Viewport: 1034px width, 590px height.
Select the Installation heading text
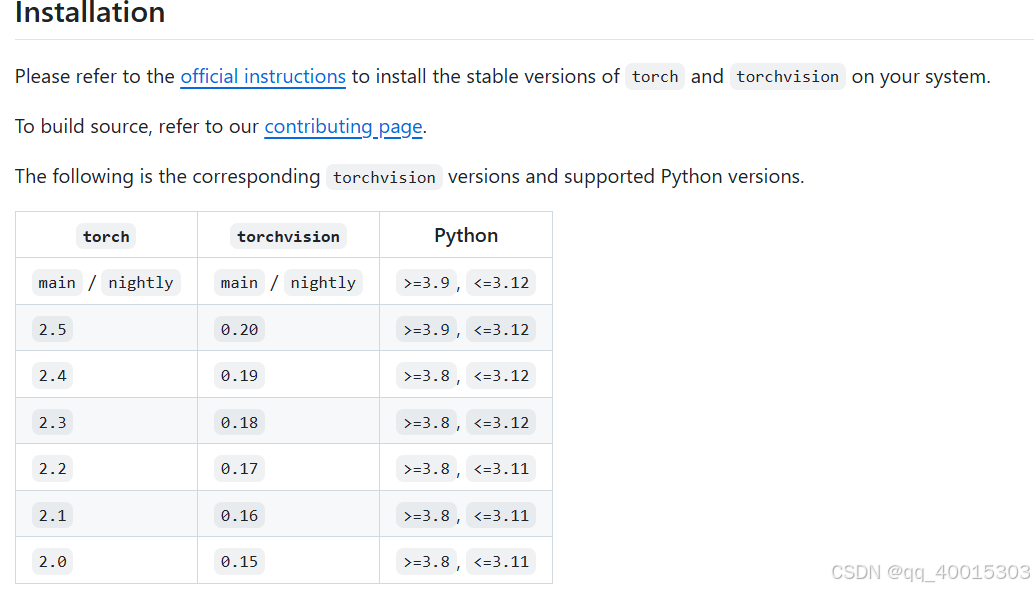[89, 14]
